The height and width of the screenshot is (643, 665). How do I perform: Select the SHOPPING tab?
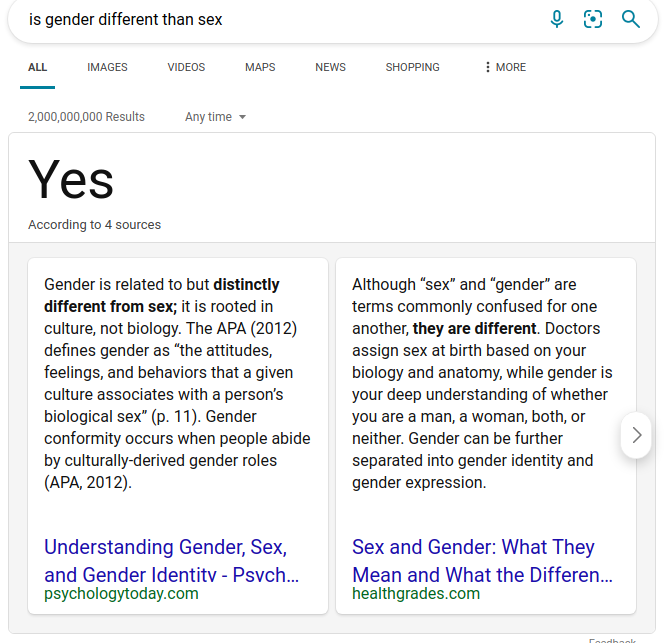tap(412, 67)
